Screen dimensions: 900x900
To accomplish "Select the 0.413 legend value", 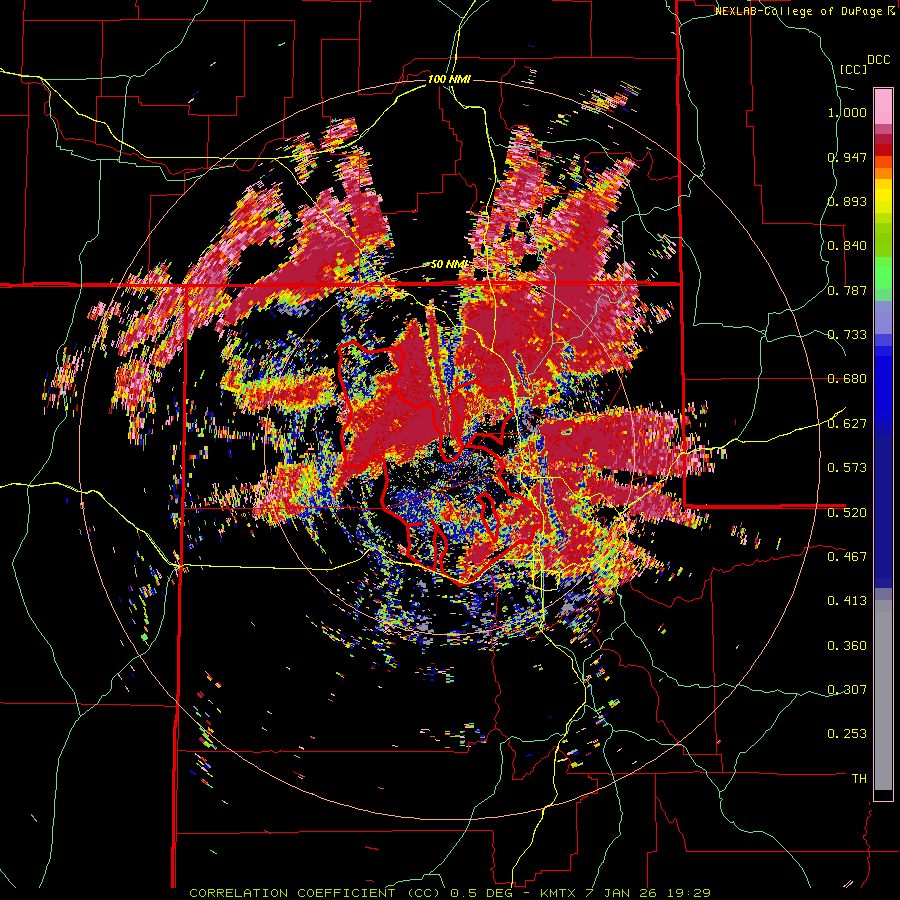I will [847, 601].
